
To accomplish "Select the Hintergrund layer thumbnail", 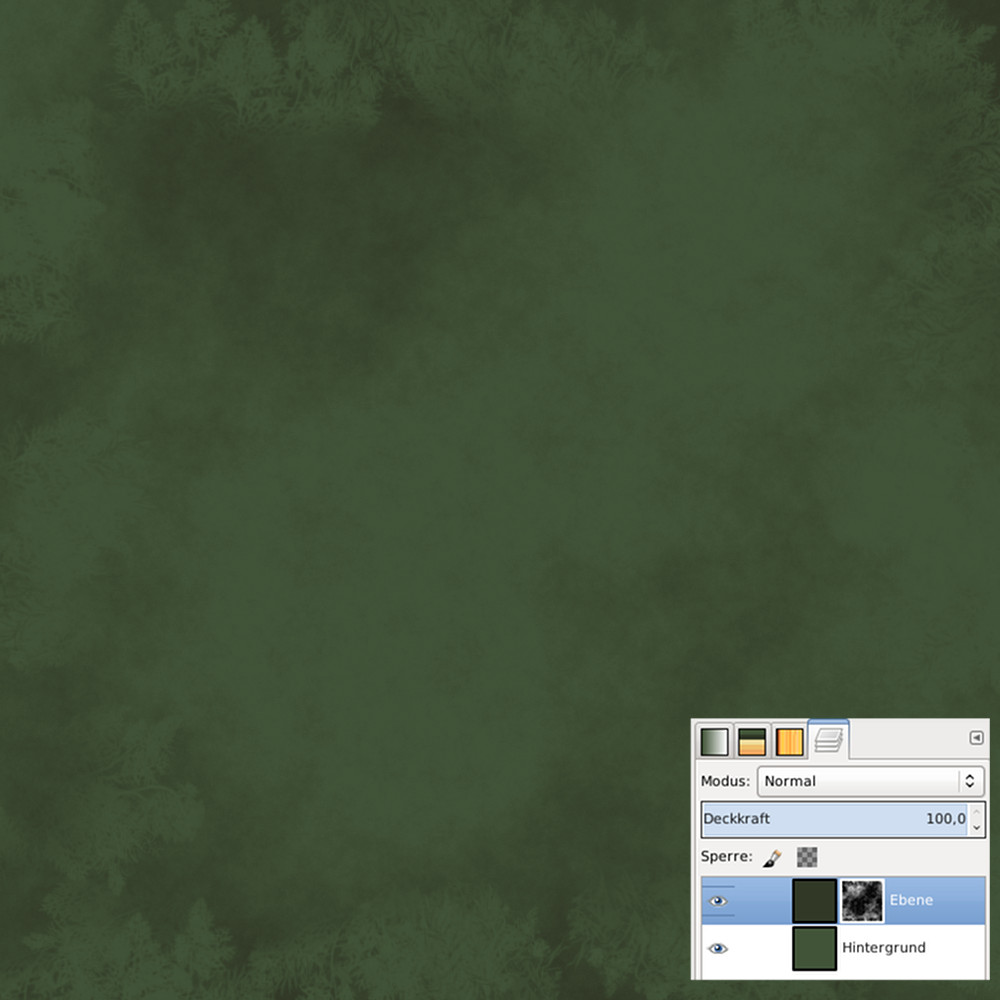I will coord(814,948).
